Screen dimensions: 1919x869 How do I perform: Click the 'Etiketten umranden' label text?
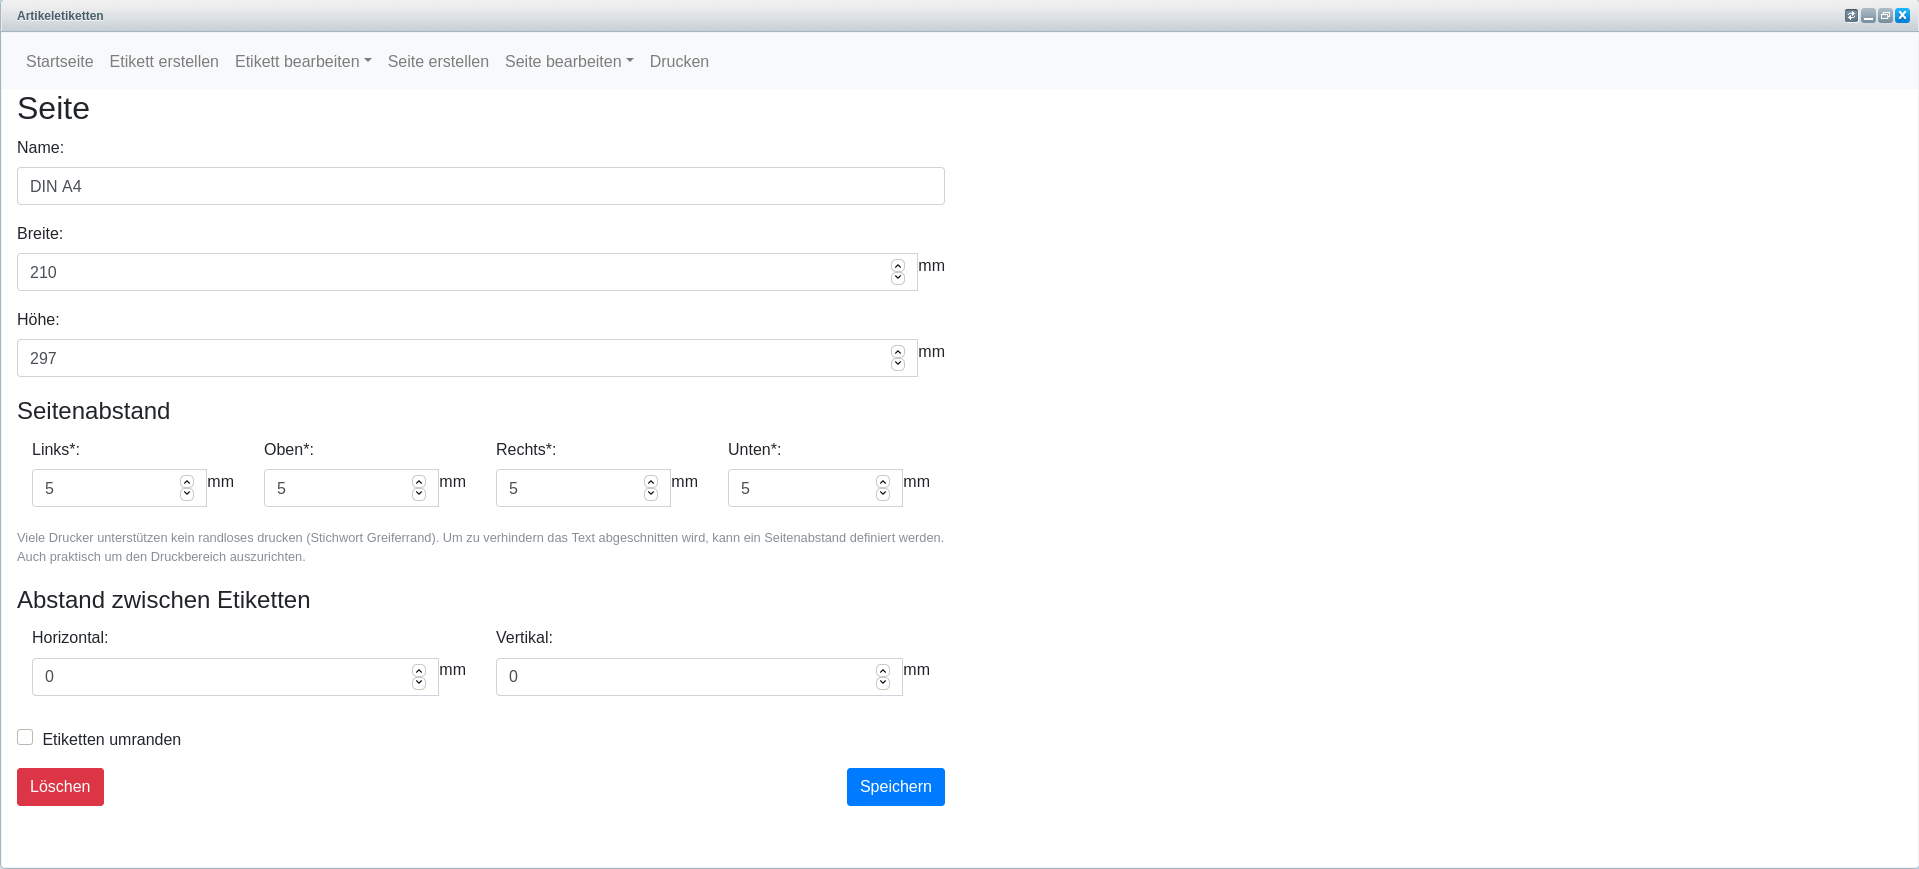[112, 739]
